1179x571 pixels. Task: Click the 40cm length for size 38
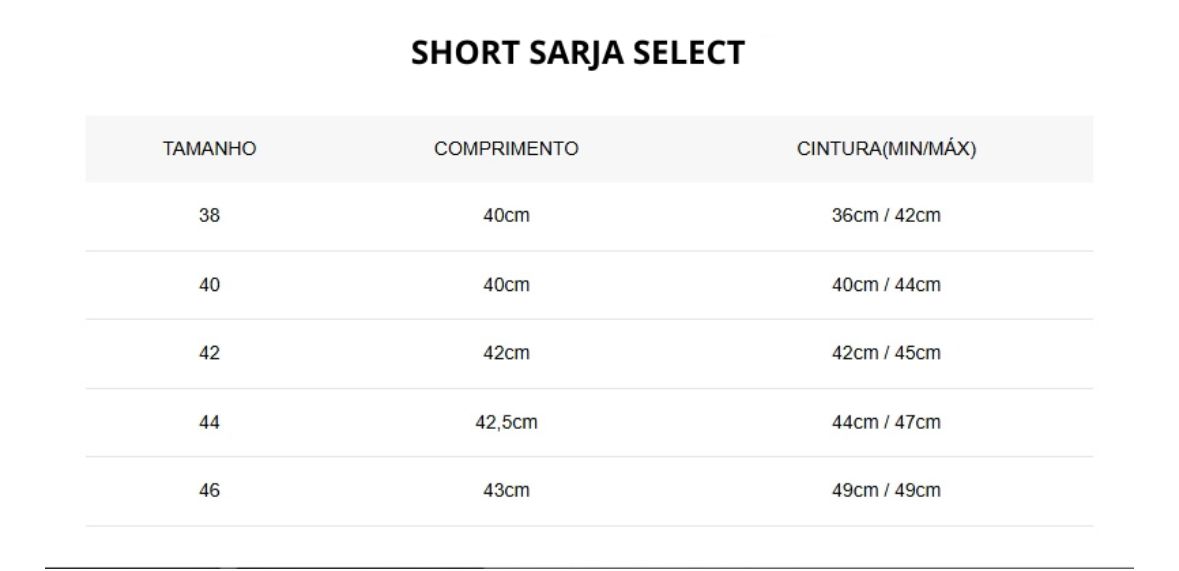click(506, 216)
